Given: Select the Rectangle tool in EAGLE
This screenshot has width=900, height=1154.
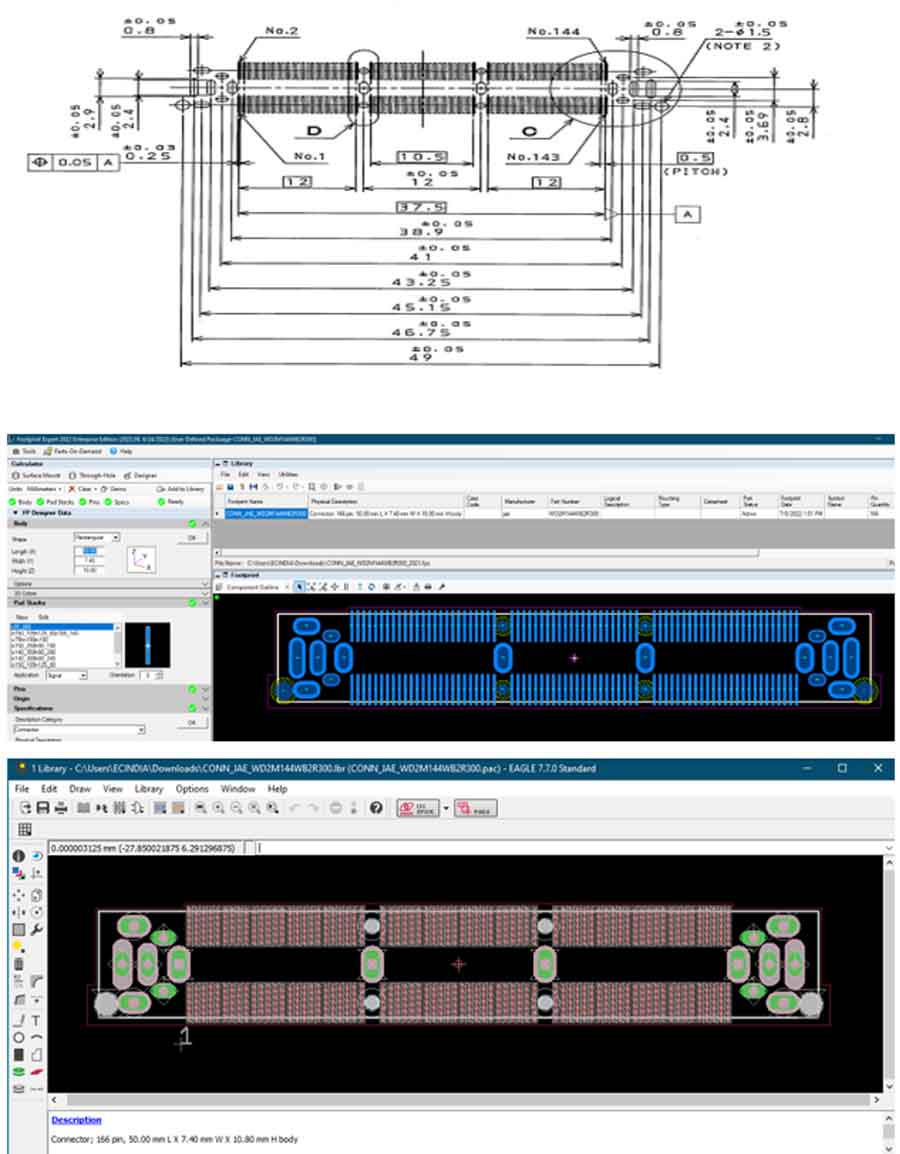Looking at the screenshot, I should coord(19,1055).
